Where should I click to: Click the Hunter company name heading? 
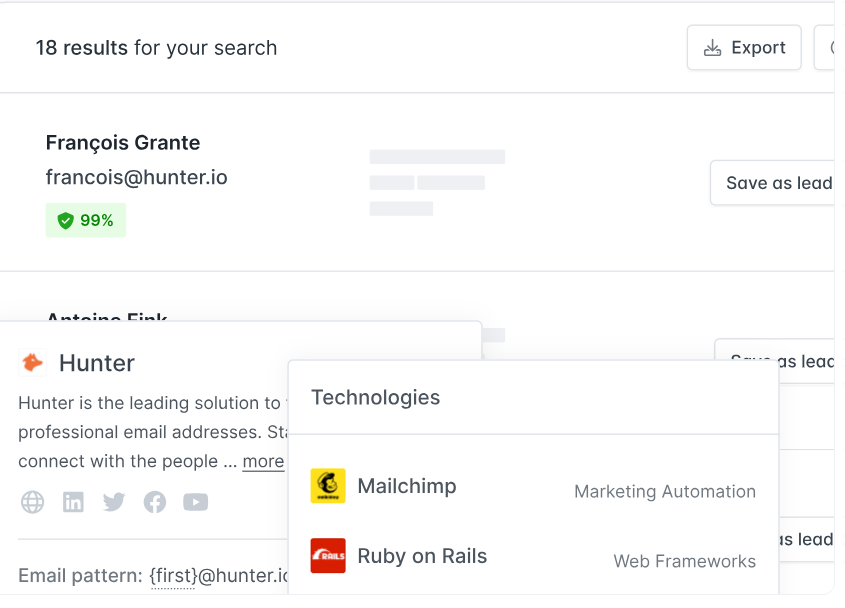pyautogui.click(x=97, y=363)
